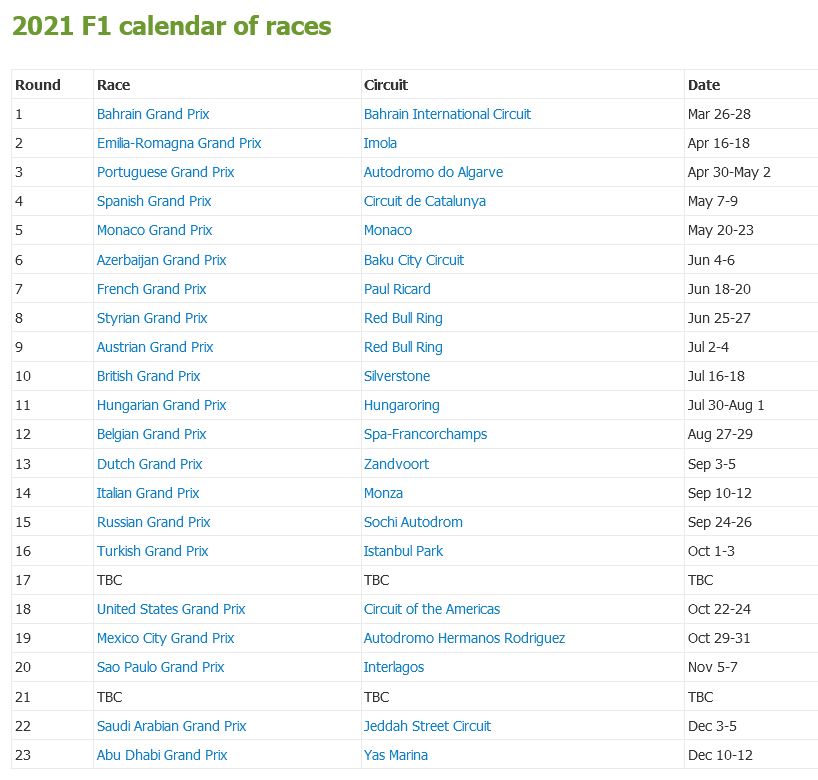This screenshot has width=818, height=780.
Task: Open the Yas Marina circuit link
Action: (396, 755)
